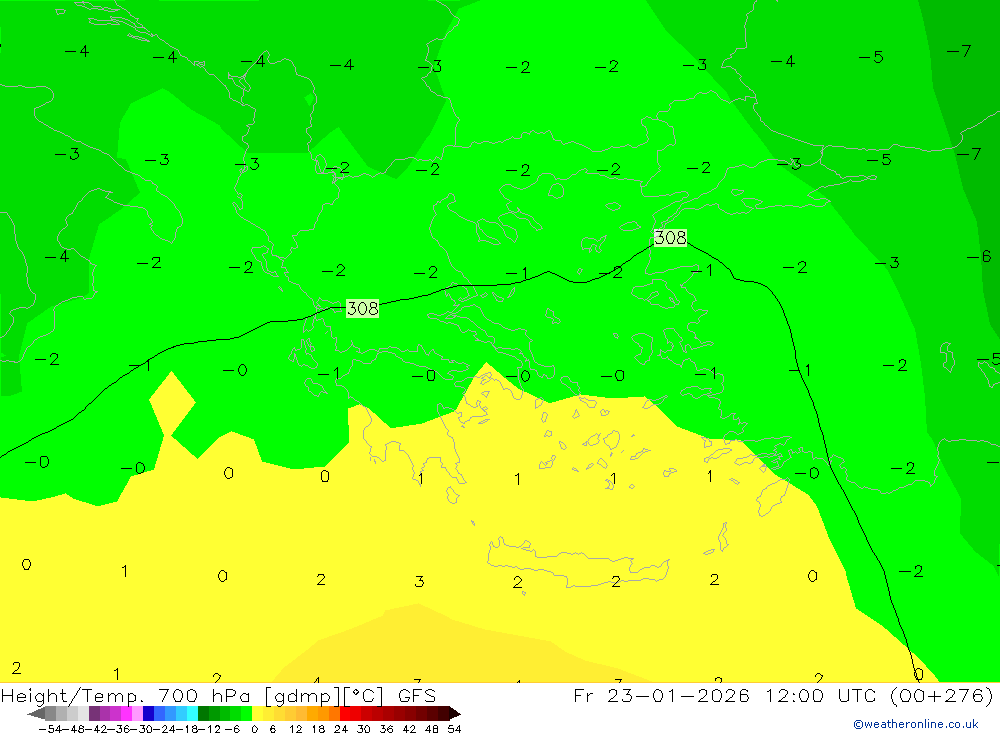Click the '[°C]' unit text in title

point(363,696)
